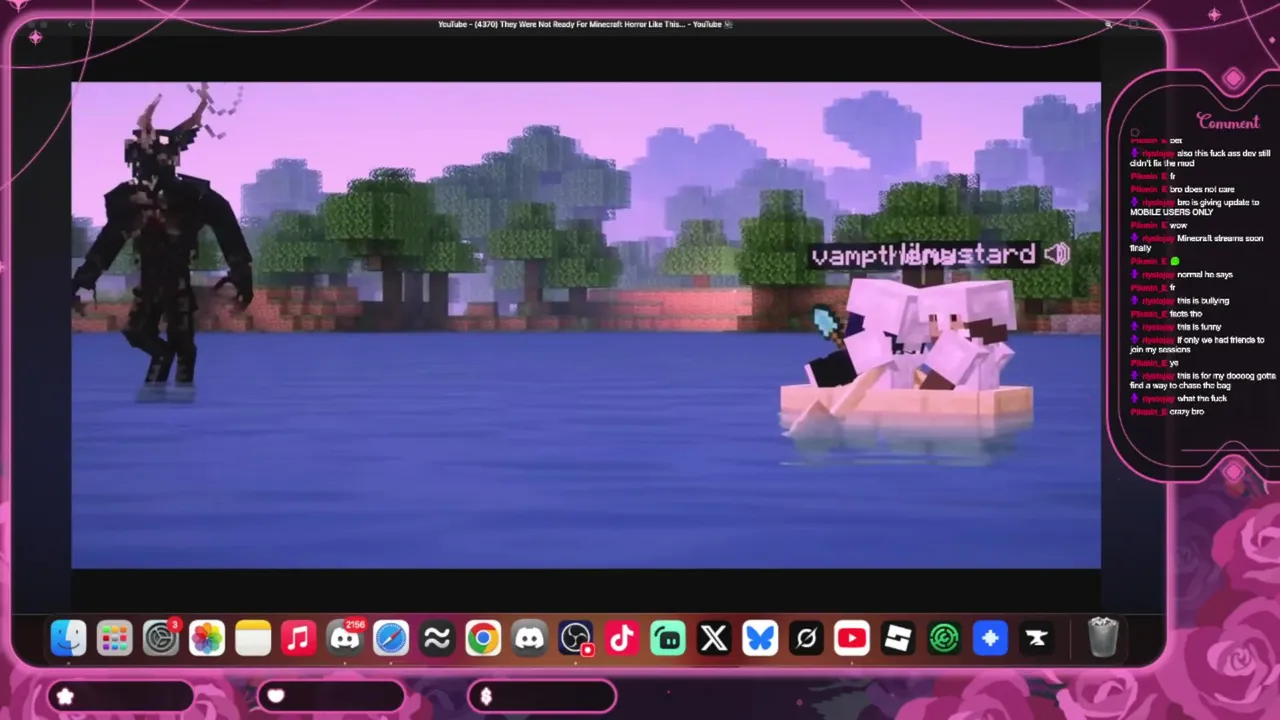Click the chat message "wow"
Image resolution: width=1280 pixels, height=720 pixels.
pos(1178,225)
